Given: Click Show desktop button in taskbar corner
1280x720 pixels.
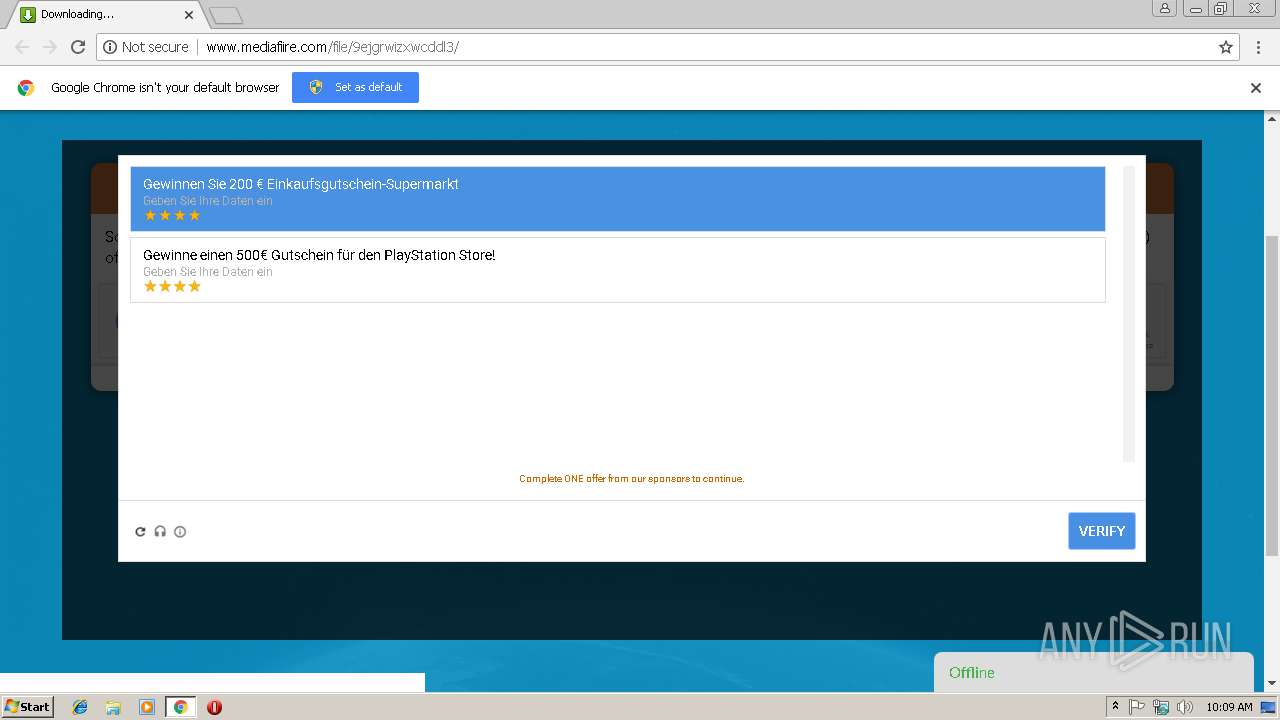Looking at the screenshot, I should (x=1269, y=707).
